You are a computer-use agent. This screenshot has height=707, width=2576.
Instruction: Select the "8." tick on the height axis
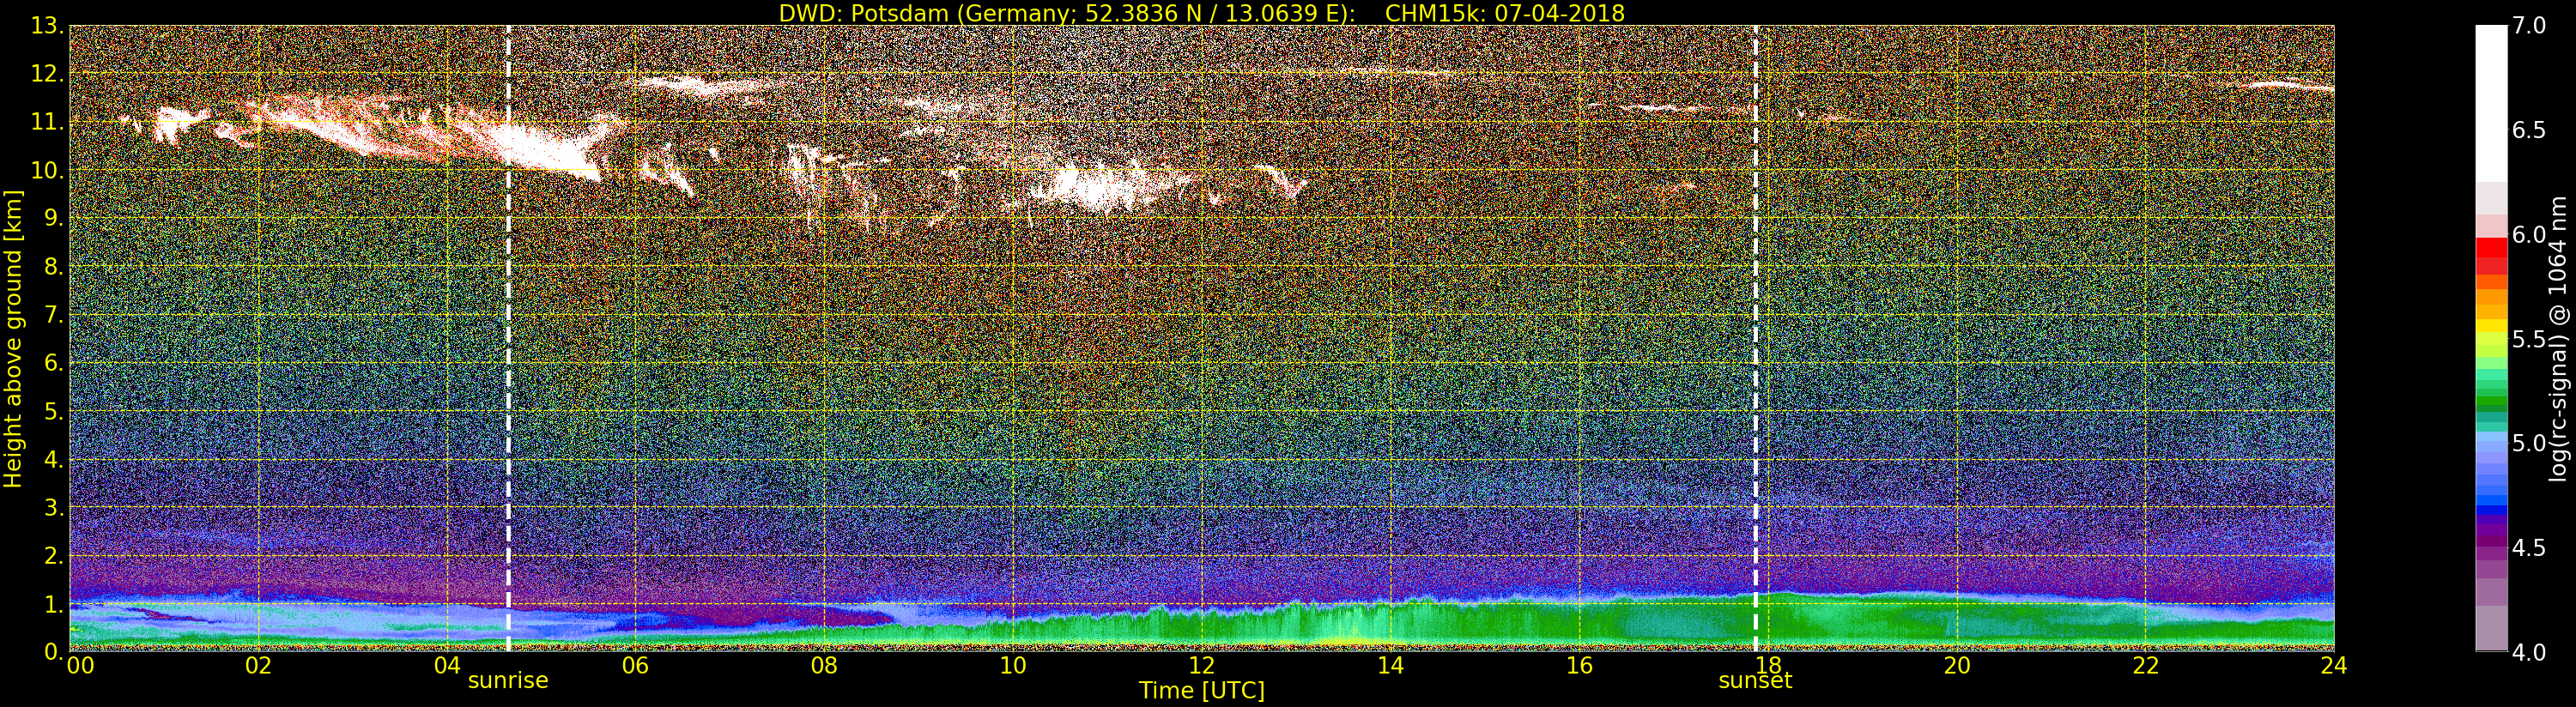coord(53,267)
